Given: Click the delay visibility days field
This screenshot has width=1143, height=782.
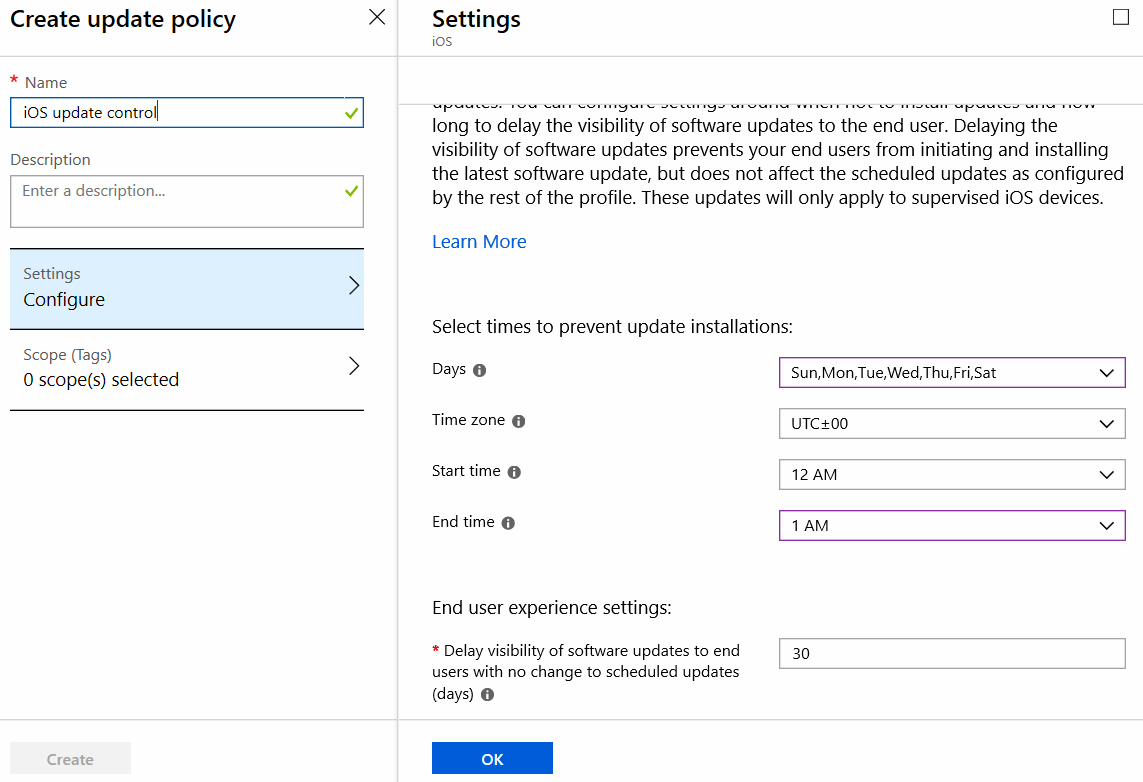Looking at the screenshot, I should coord(951,654).
